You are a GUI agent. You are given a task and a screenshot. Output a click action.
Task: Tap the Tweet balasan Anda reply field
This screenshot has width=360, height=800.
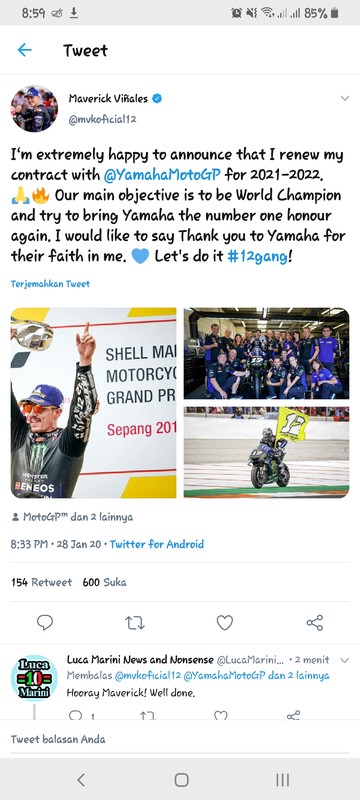180,739
